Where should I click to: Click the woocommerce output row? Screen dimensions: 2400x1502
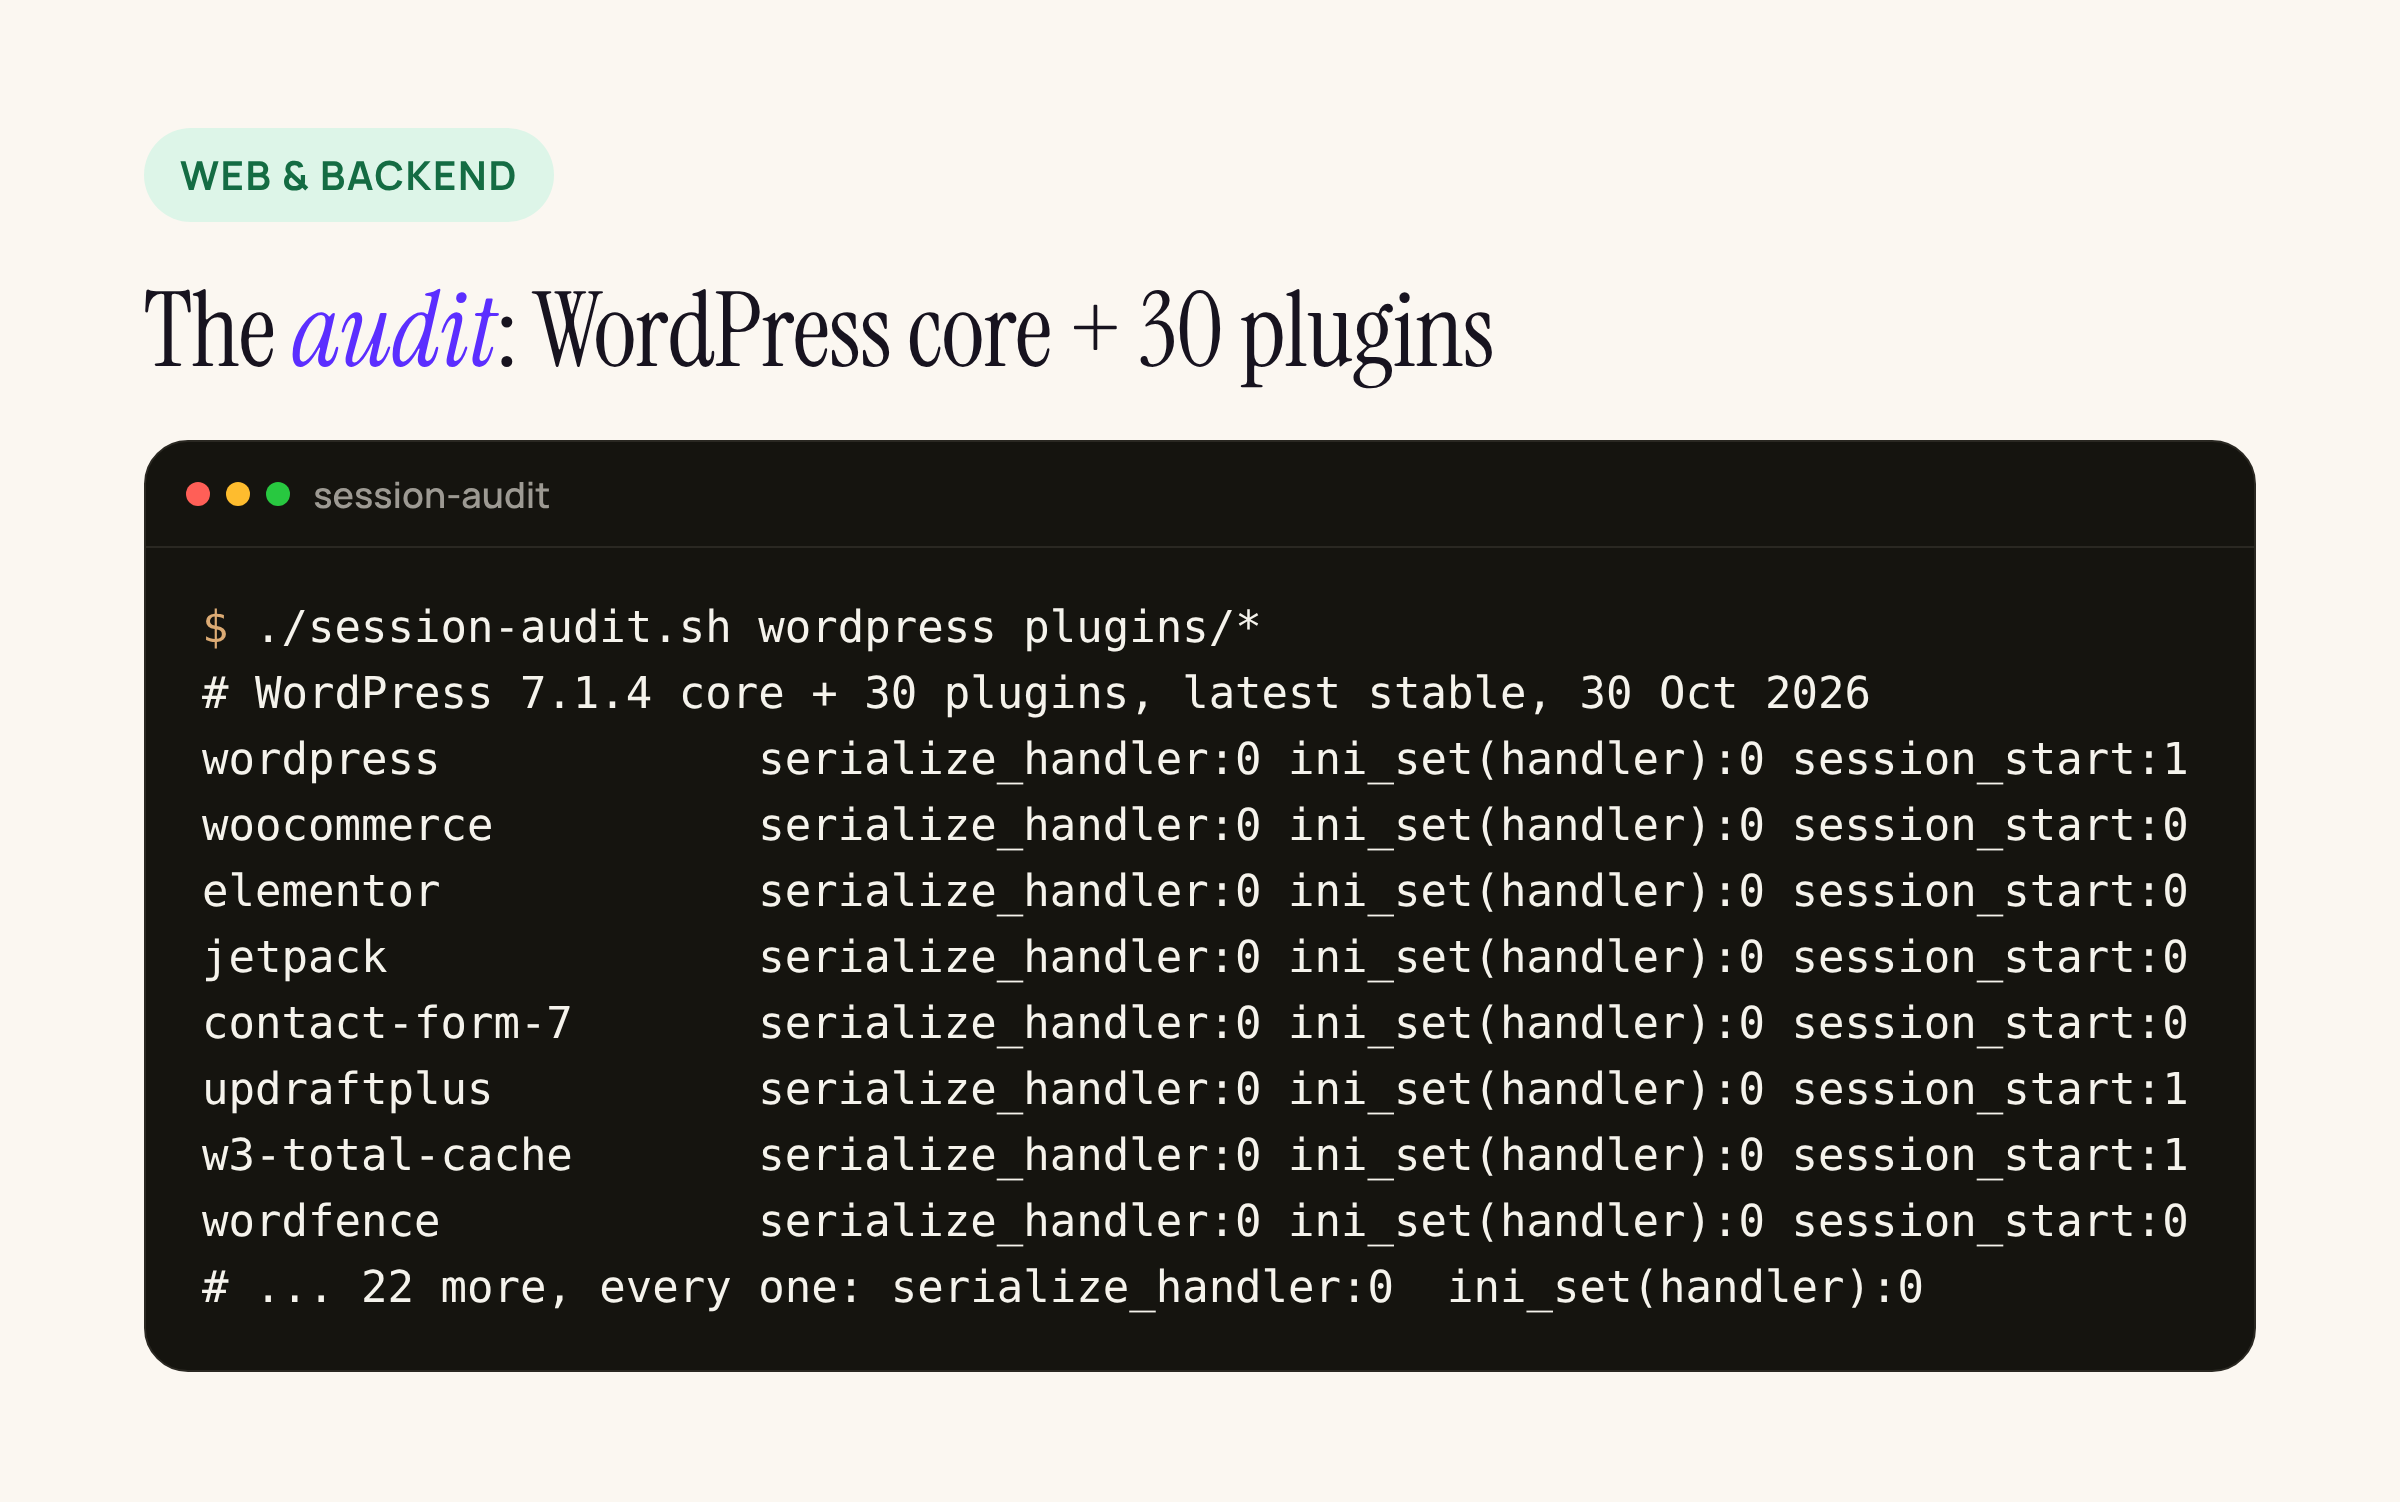pyautogui.click(x=1194, y=826)
